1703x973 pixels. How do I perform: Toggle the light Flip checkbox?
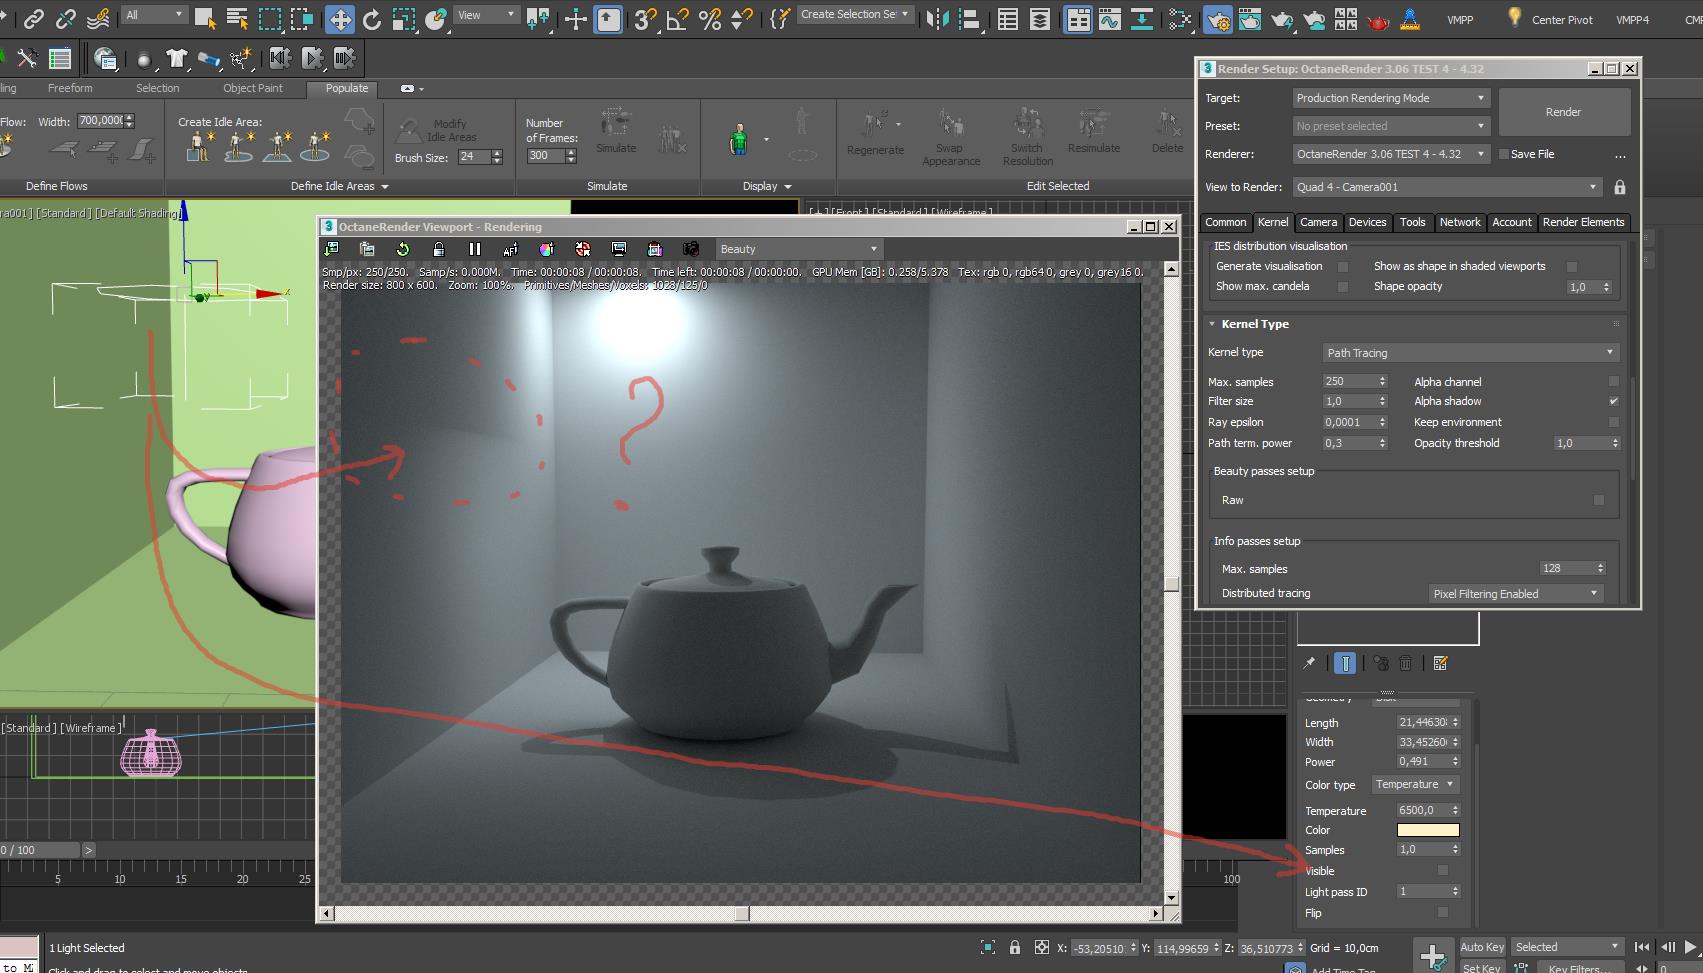click(1442, 912)
